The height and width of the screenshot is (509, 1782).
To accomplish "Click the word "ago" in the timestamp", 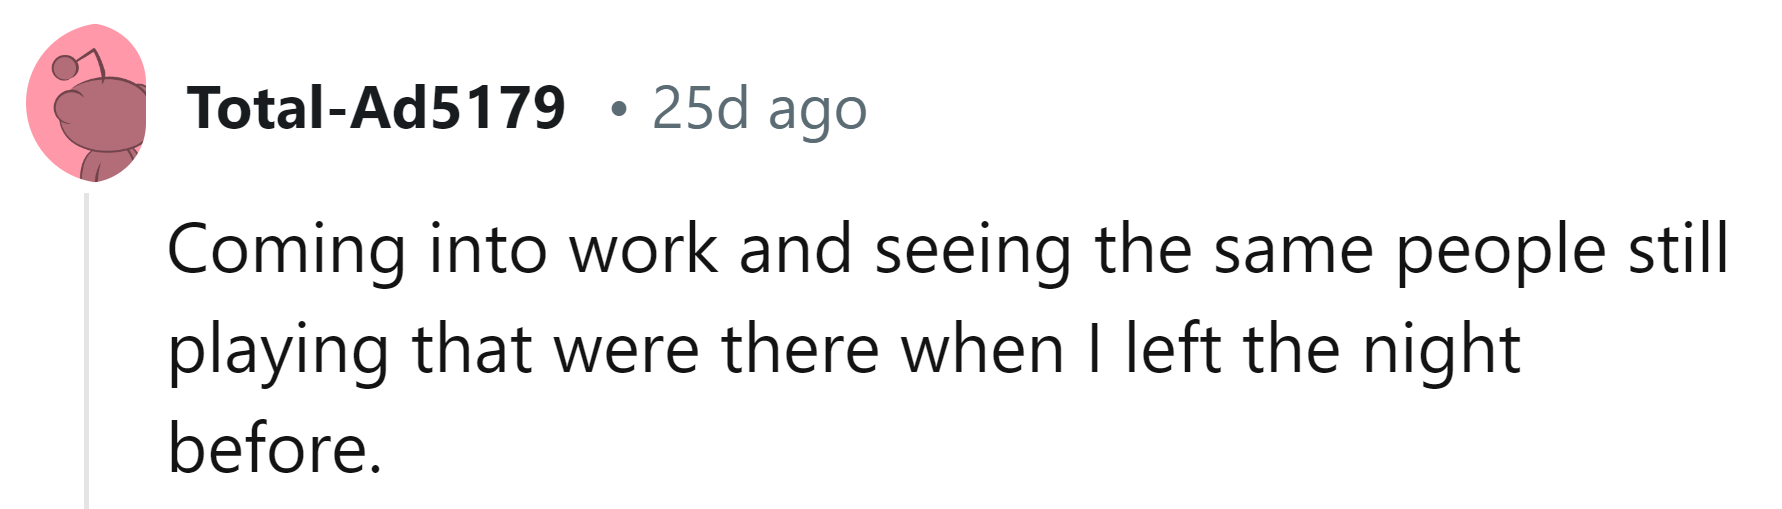I will point(817,108).
